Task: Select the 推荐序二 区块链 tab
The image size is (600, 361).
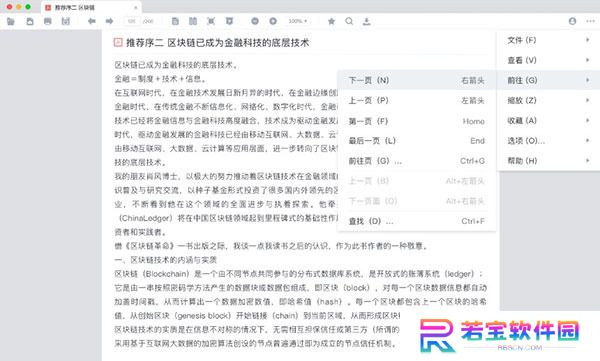Action: (x=91, y=7)
